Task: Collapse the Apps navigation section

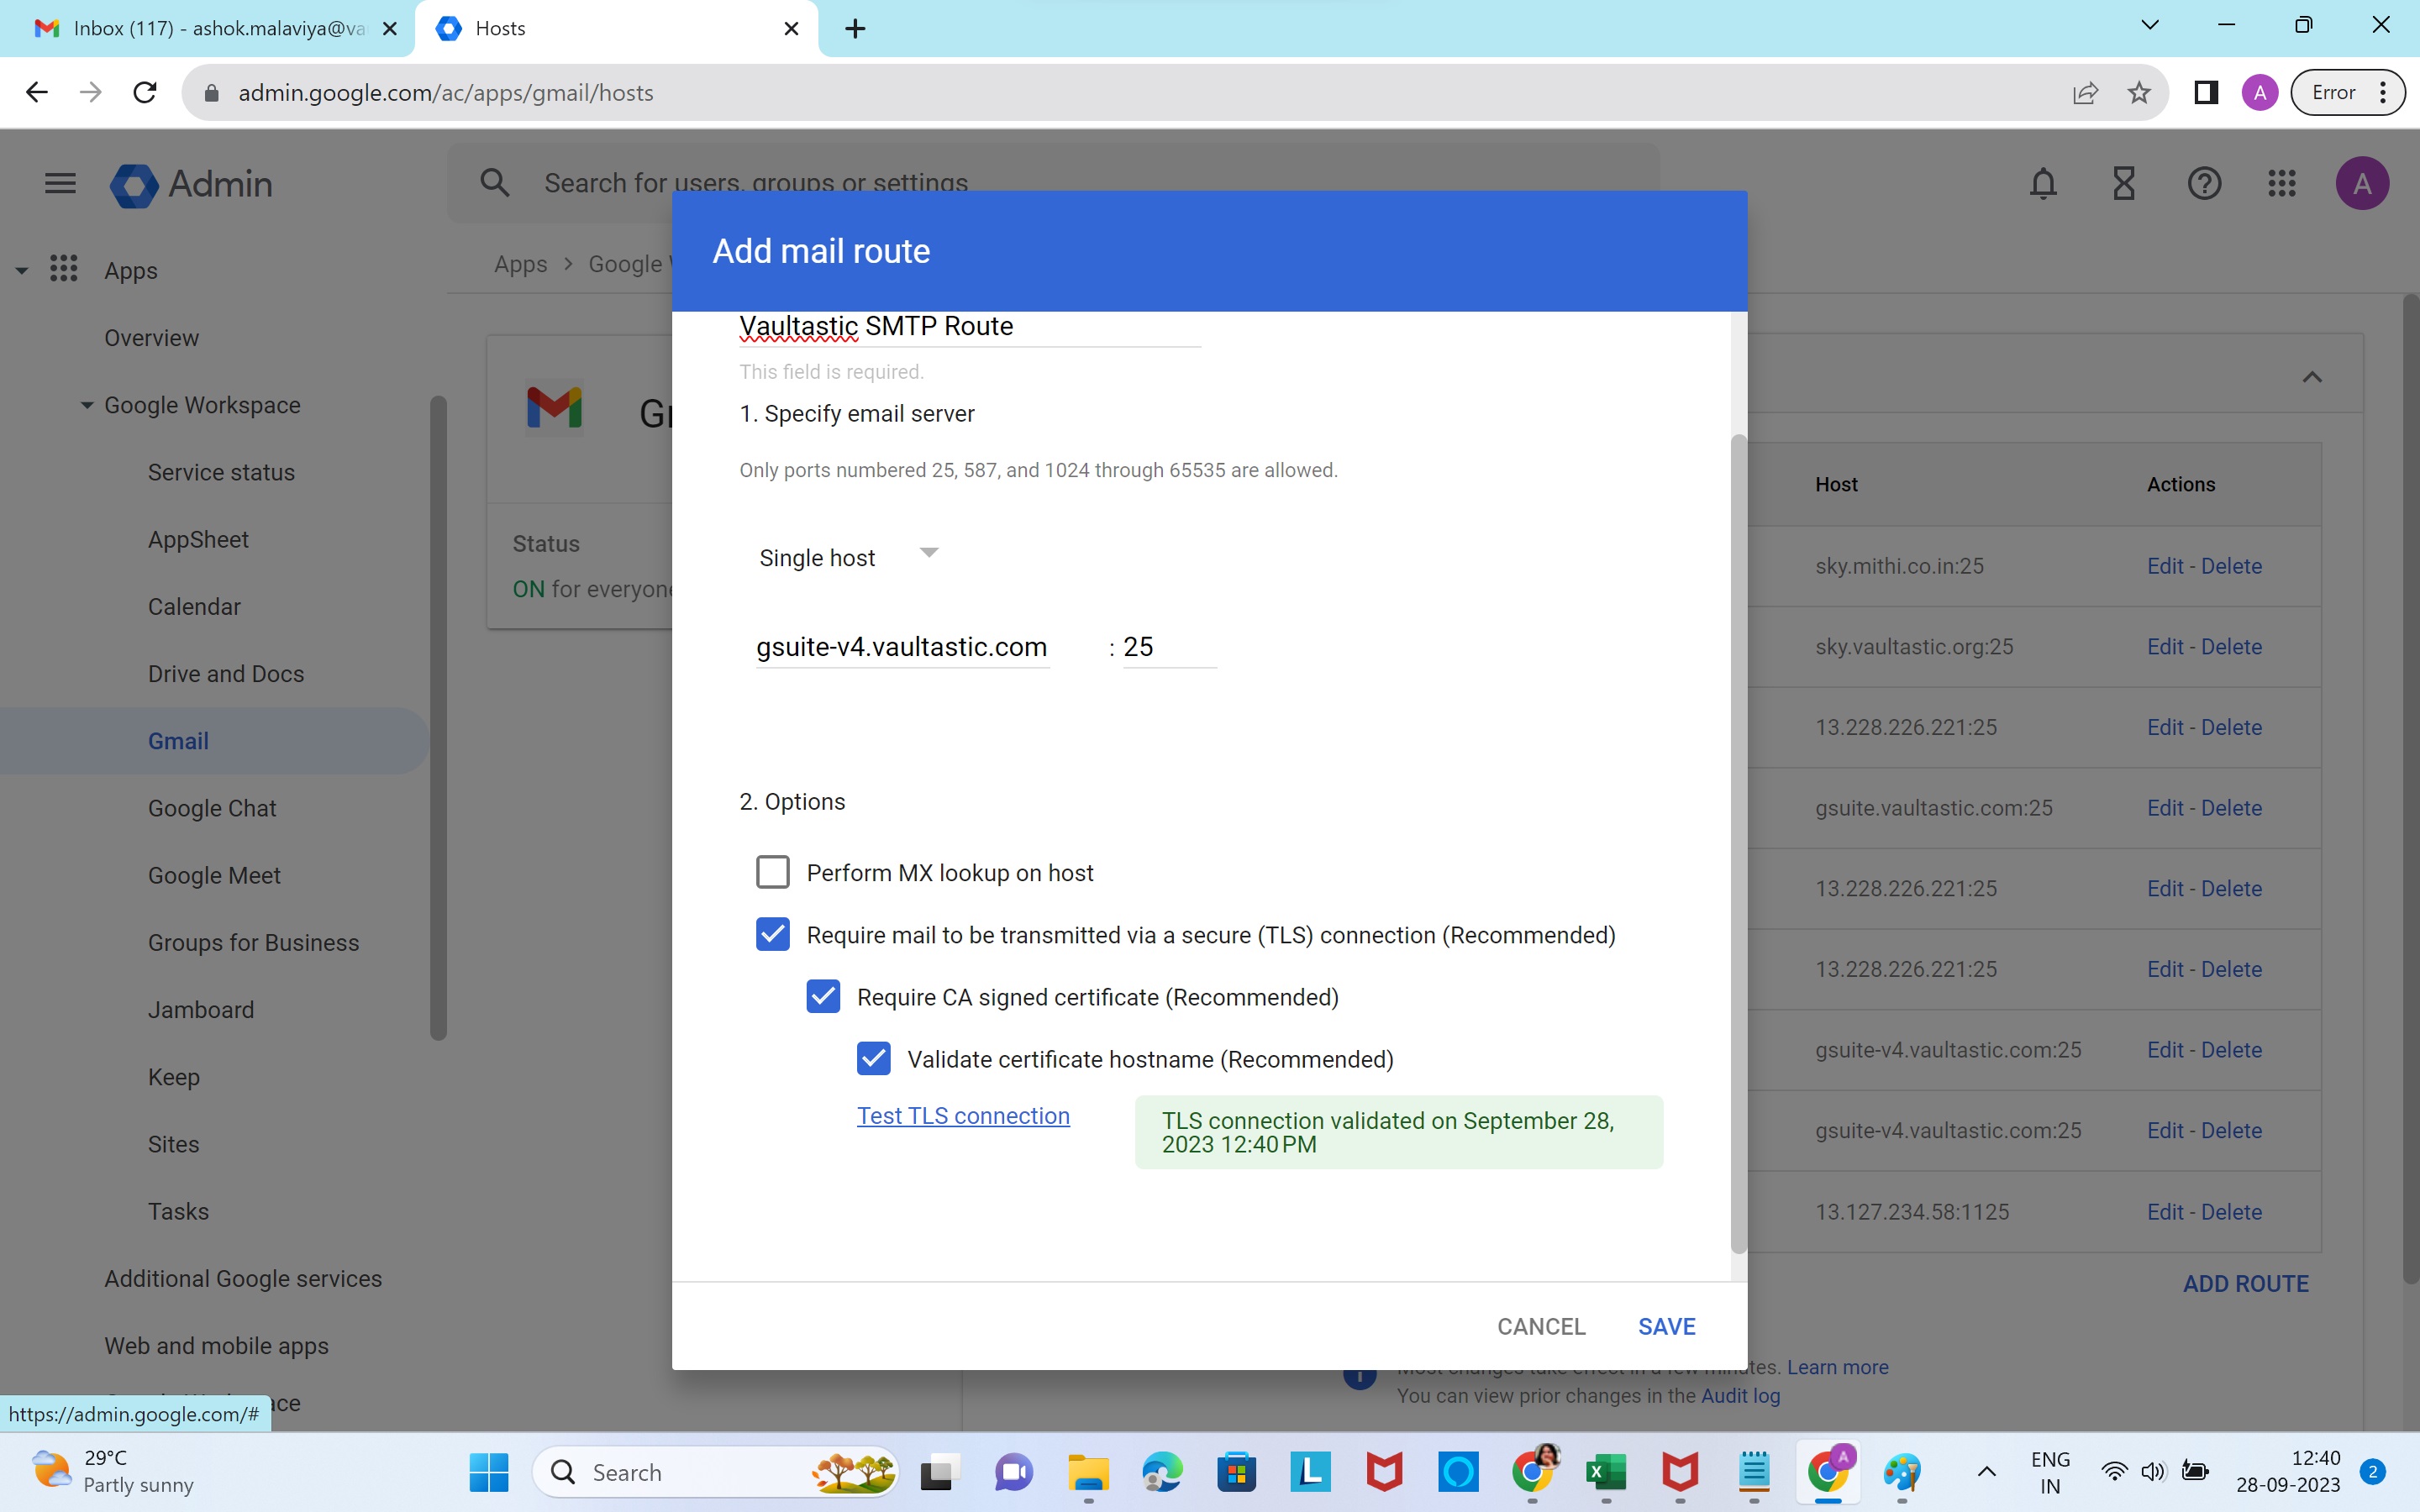Action: tap(22, 270)
